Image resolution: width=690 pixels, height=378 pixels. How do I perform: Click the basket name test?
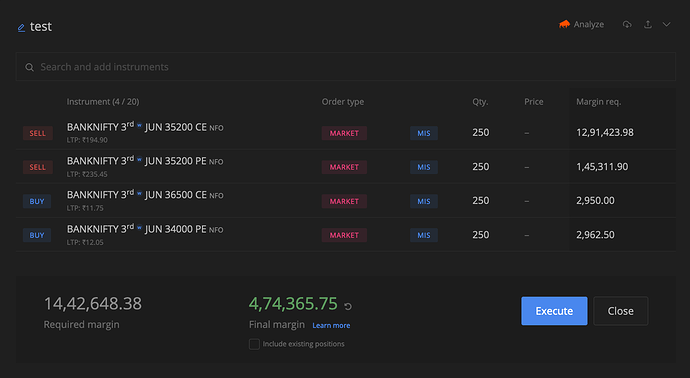(41, 27)
